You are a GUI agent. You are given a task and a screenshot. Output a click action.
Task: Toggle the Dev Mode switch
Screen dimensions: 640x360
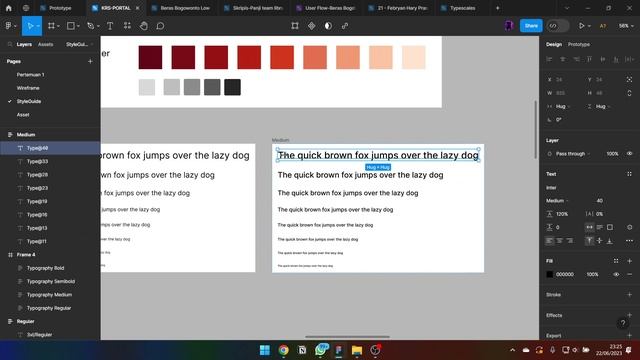558,26
